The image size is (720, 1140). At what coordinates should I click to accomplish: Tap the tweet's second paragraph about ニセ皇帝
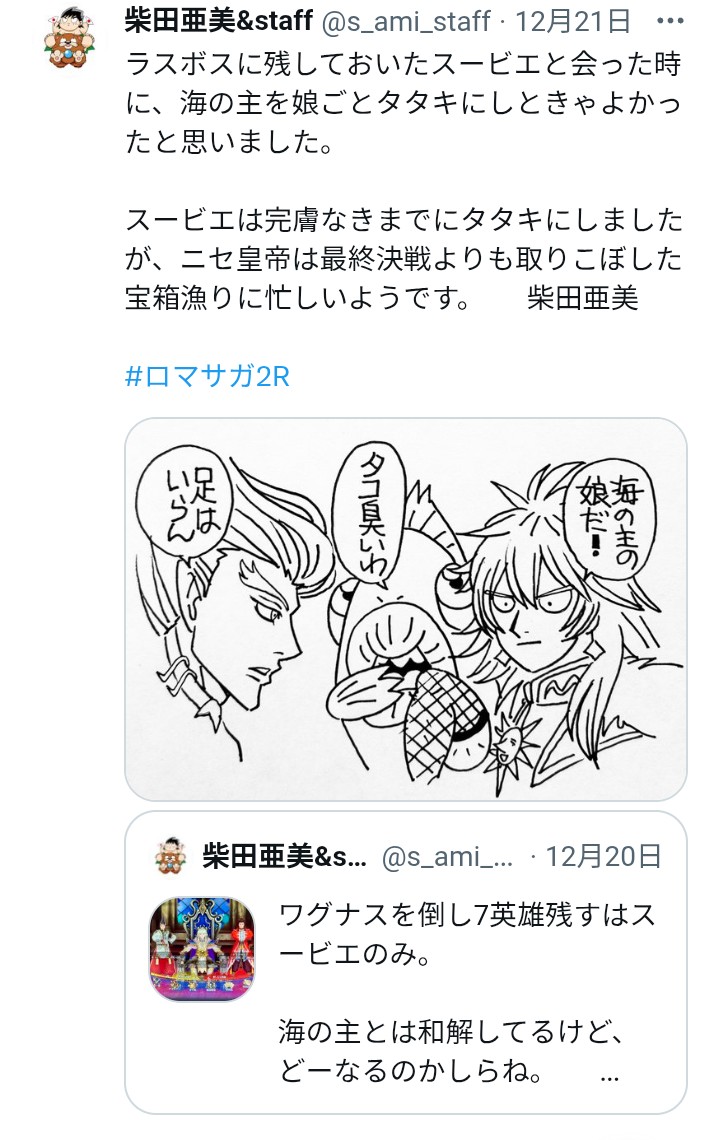point(404,260)
